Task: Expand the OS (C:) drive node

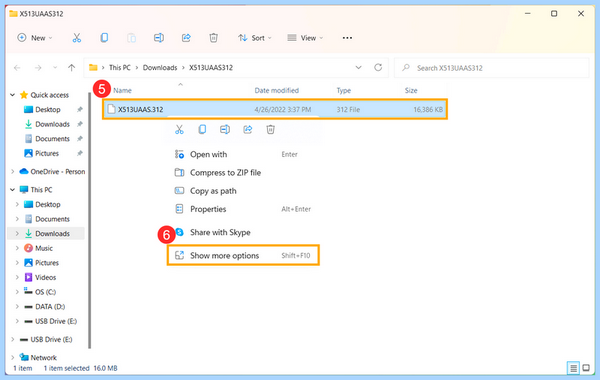Action: point(17,292)
